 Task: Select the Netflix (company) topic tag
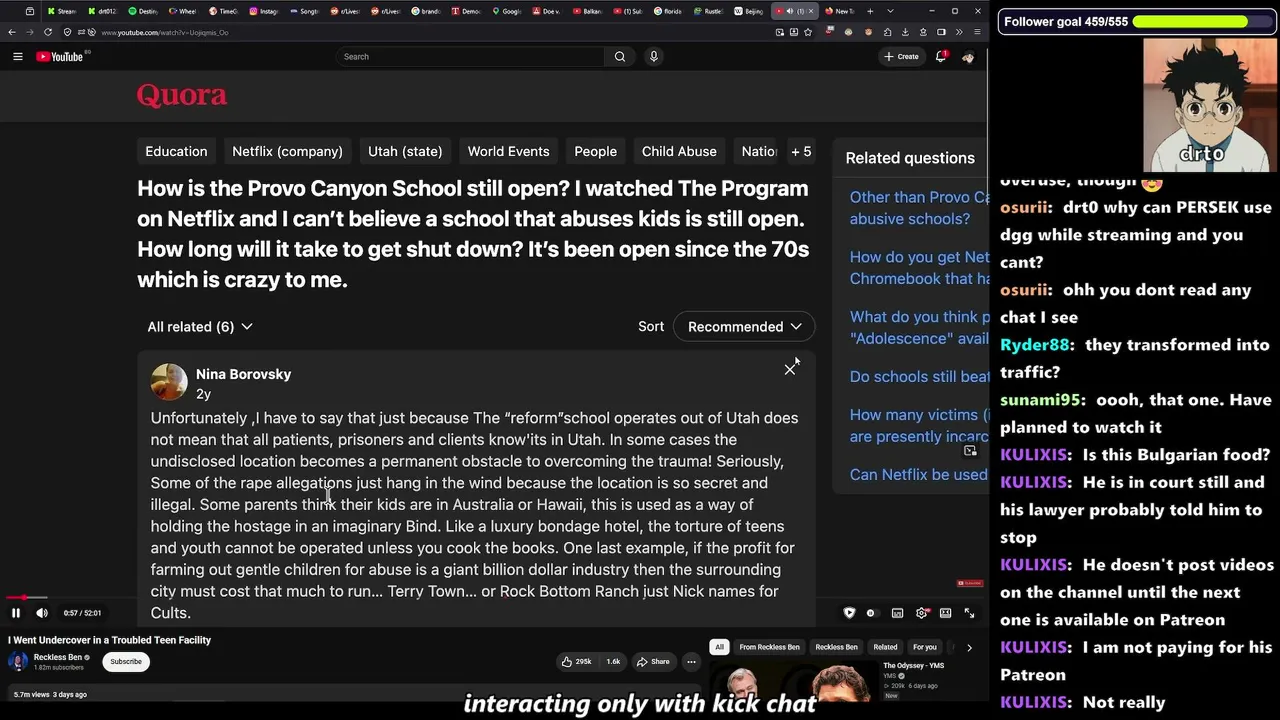(287, 151)
